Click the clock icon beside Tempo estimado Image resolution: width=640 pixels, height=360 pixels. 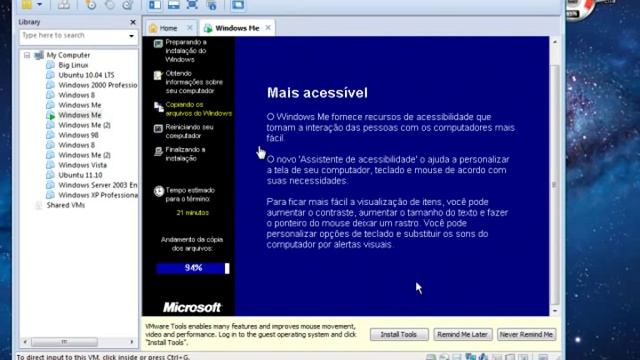point(158,191)
